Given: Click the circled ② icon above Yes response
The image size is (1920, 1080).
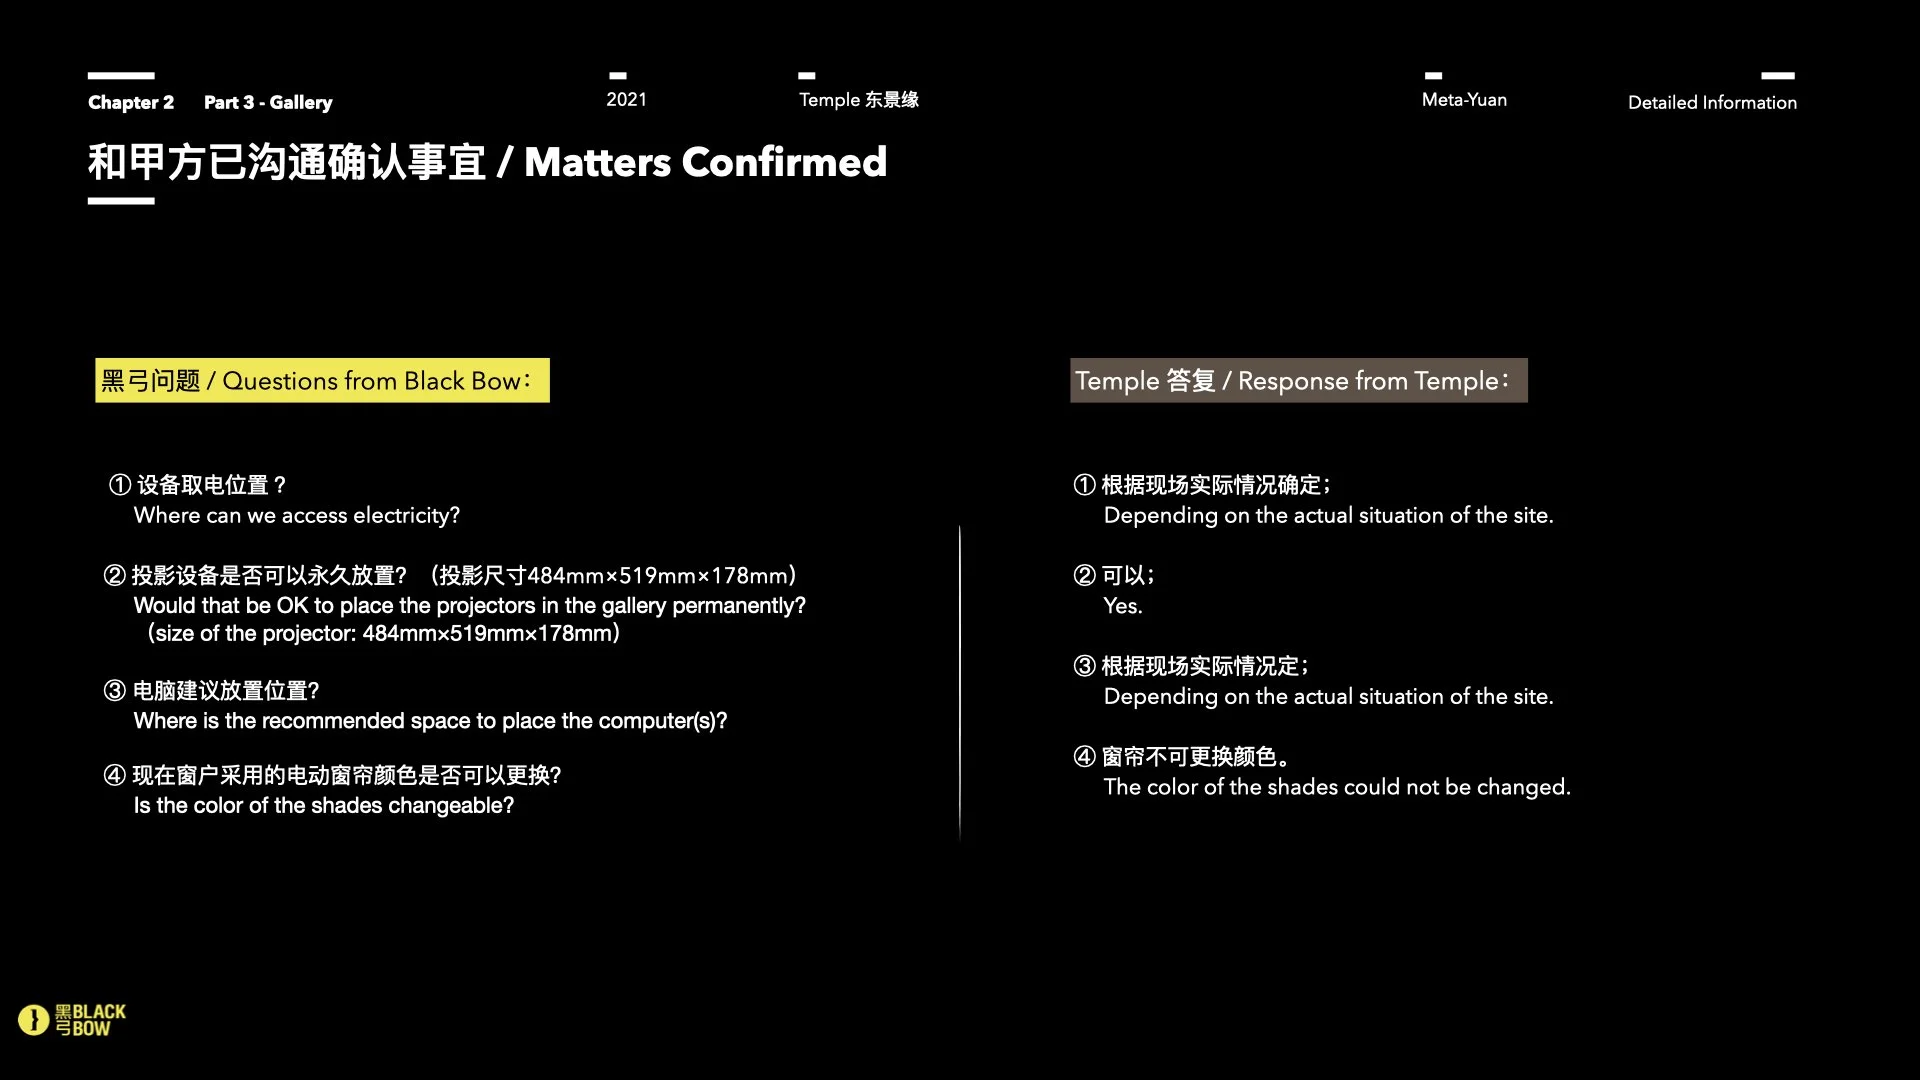Looking at the screenshot, I should point(1085,575).
